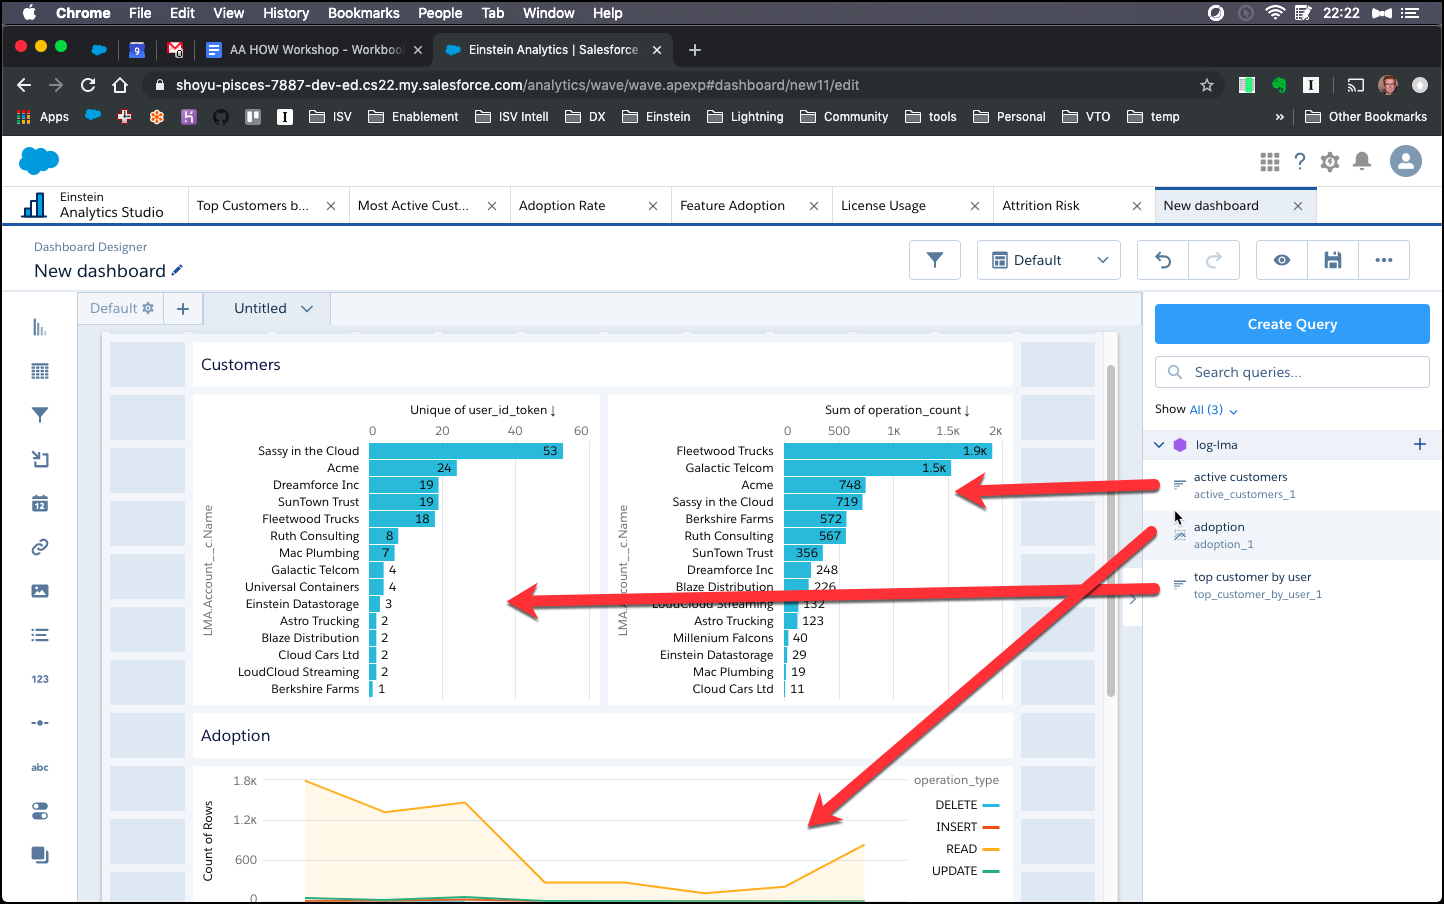Image resolution: width=1444 pixels, height=904 pixels.
Task: Add a text widget (abc) from left sidebar
Action: pos(40,767)
